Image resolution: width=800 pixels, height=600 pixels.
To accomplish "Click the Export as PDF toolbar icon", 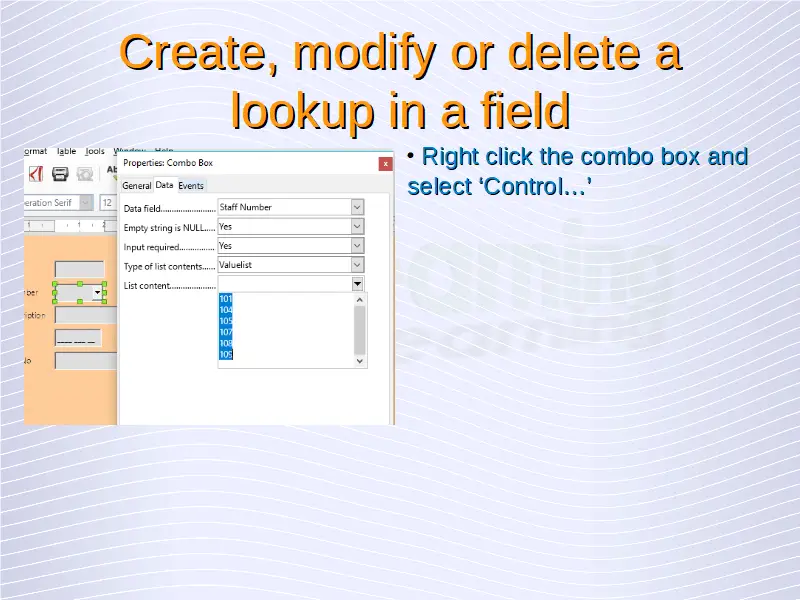I will [35, 174].
